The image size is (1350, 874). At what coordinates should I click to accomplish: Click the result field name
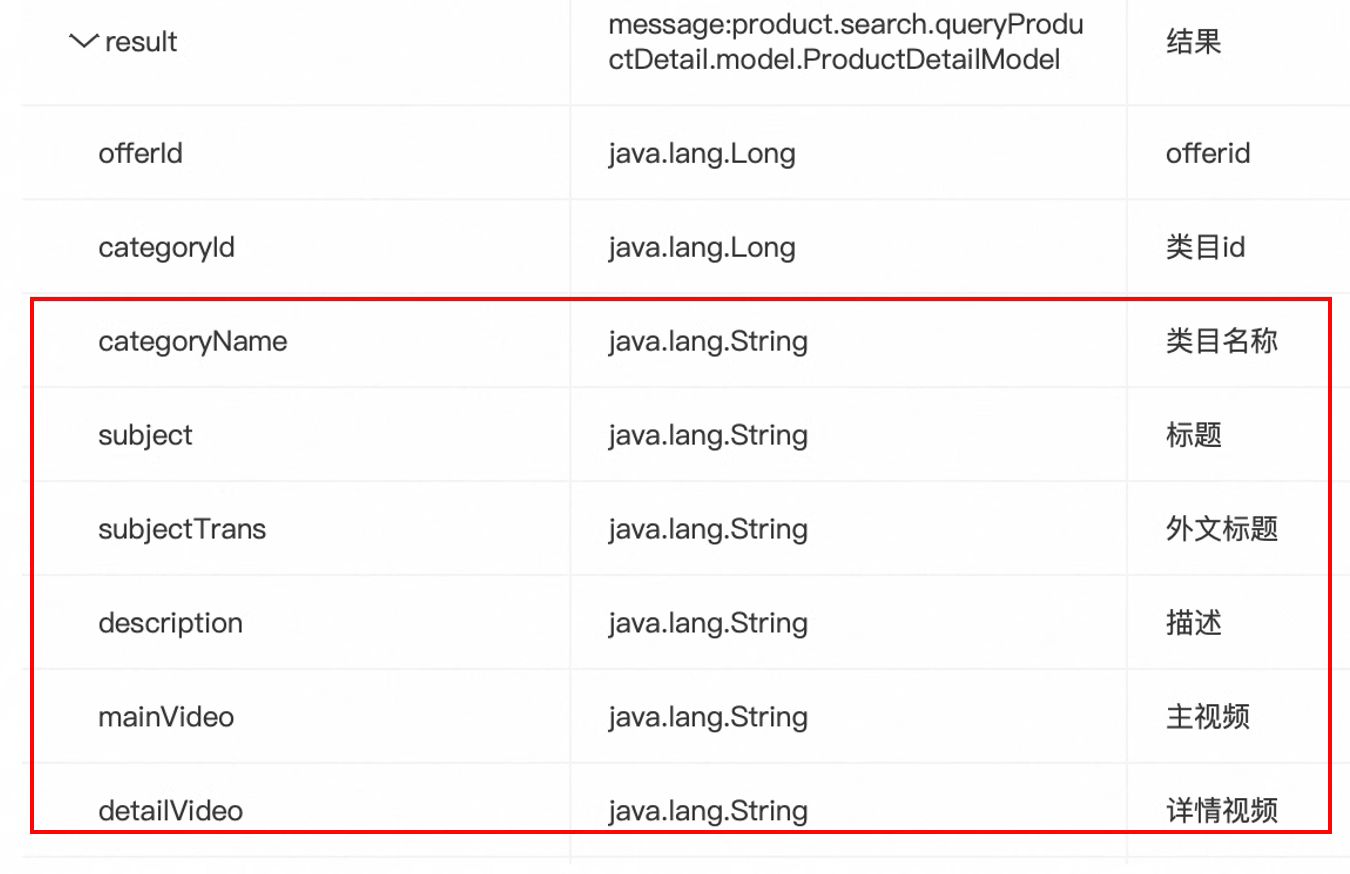coord(141,42)
